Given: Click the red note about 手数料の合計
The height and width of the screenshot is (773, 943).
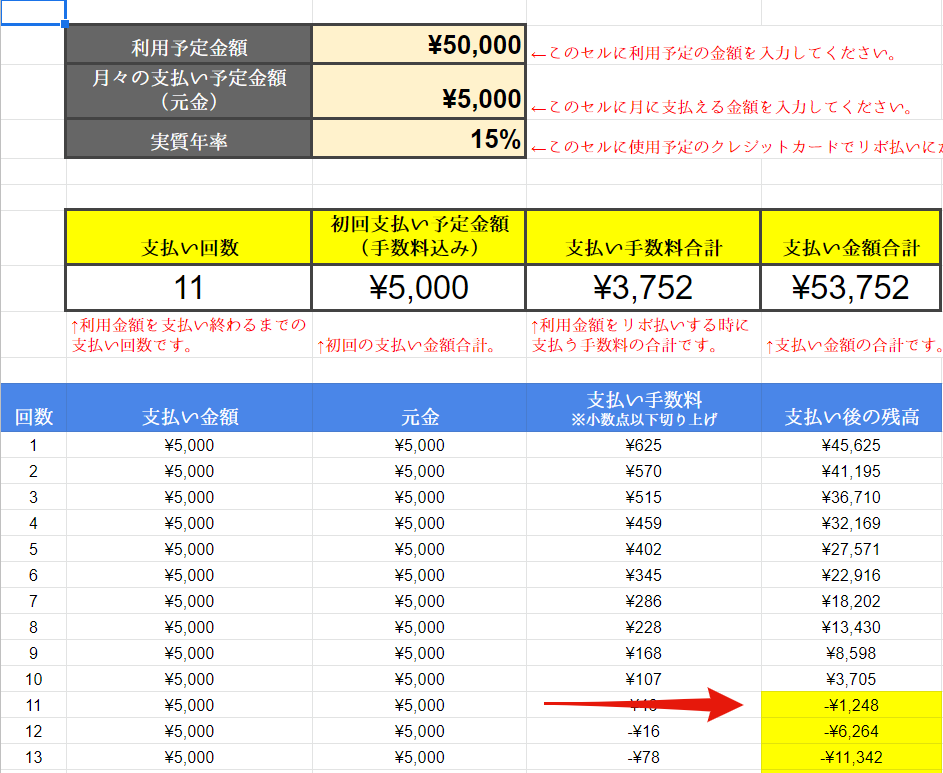Looking at the screenshot, I should [x=639, y=334].
